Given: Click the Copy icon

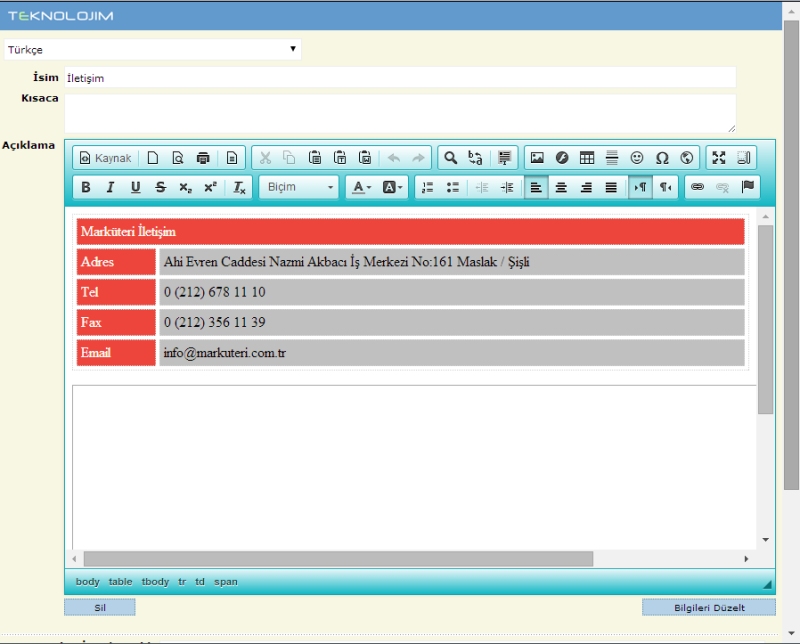Looking at the screenshot, I should (x=289, y=158).
